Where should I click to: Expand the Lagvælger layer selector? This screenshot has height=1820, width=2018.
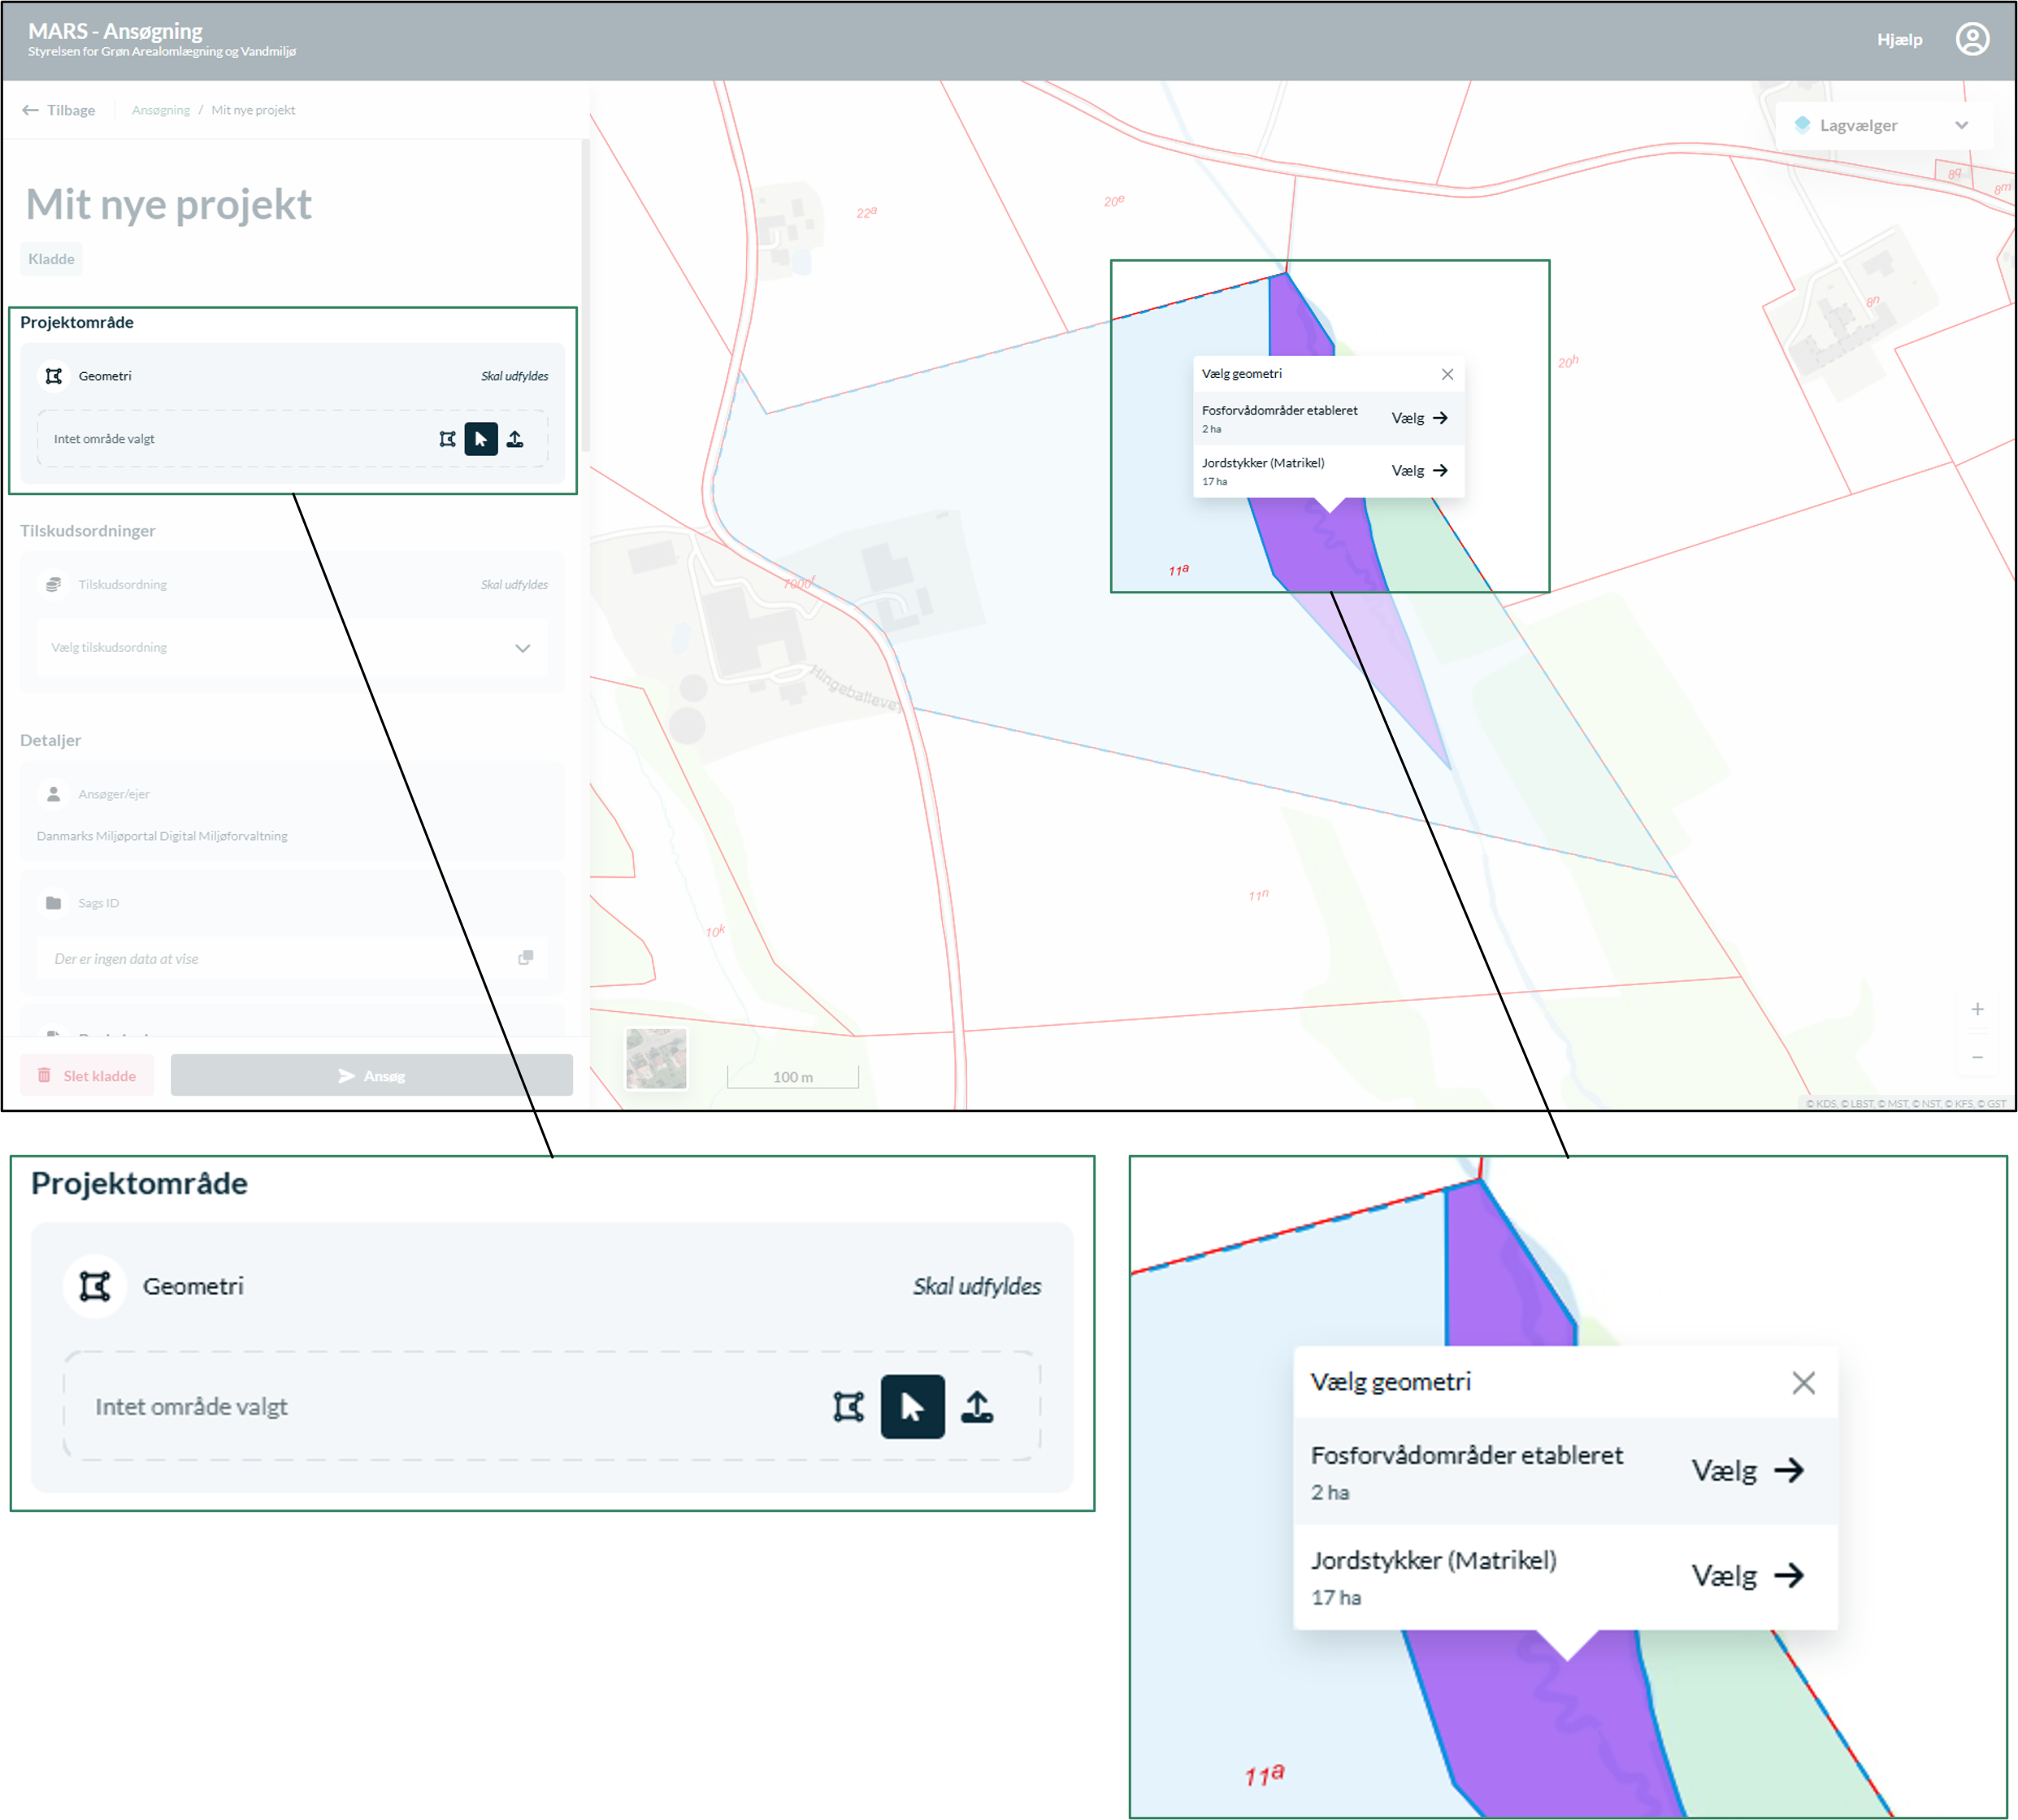click(x=1883, y=125)
